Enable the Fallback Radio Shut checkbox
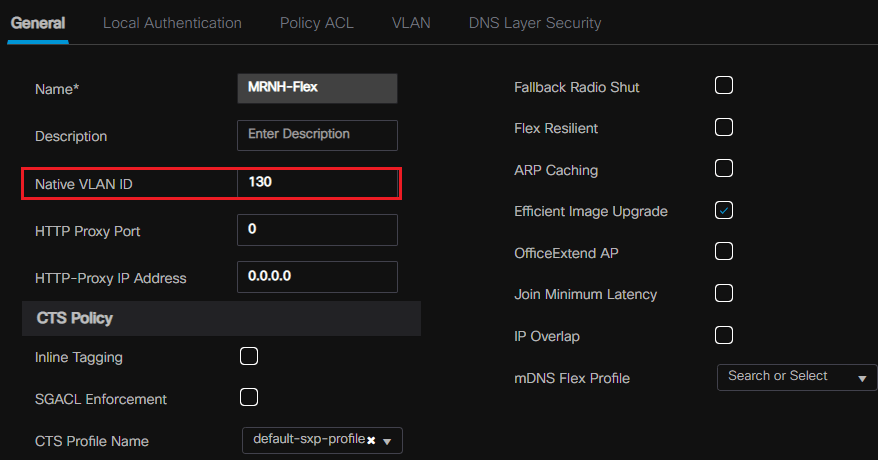This screenshot has width=878, height=460. (x=724, y=86)
